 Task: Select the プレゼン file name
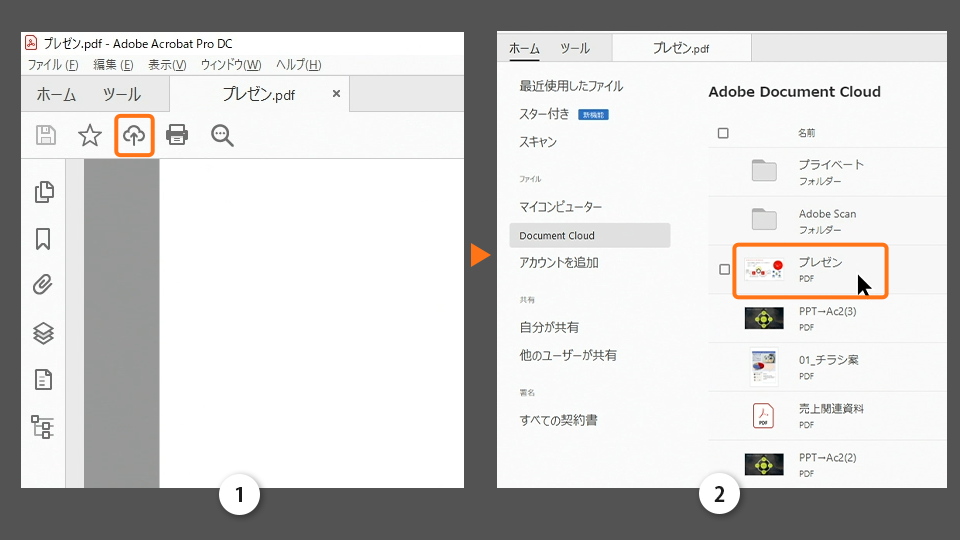tap(820, 262)
